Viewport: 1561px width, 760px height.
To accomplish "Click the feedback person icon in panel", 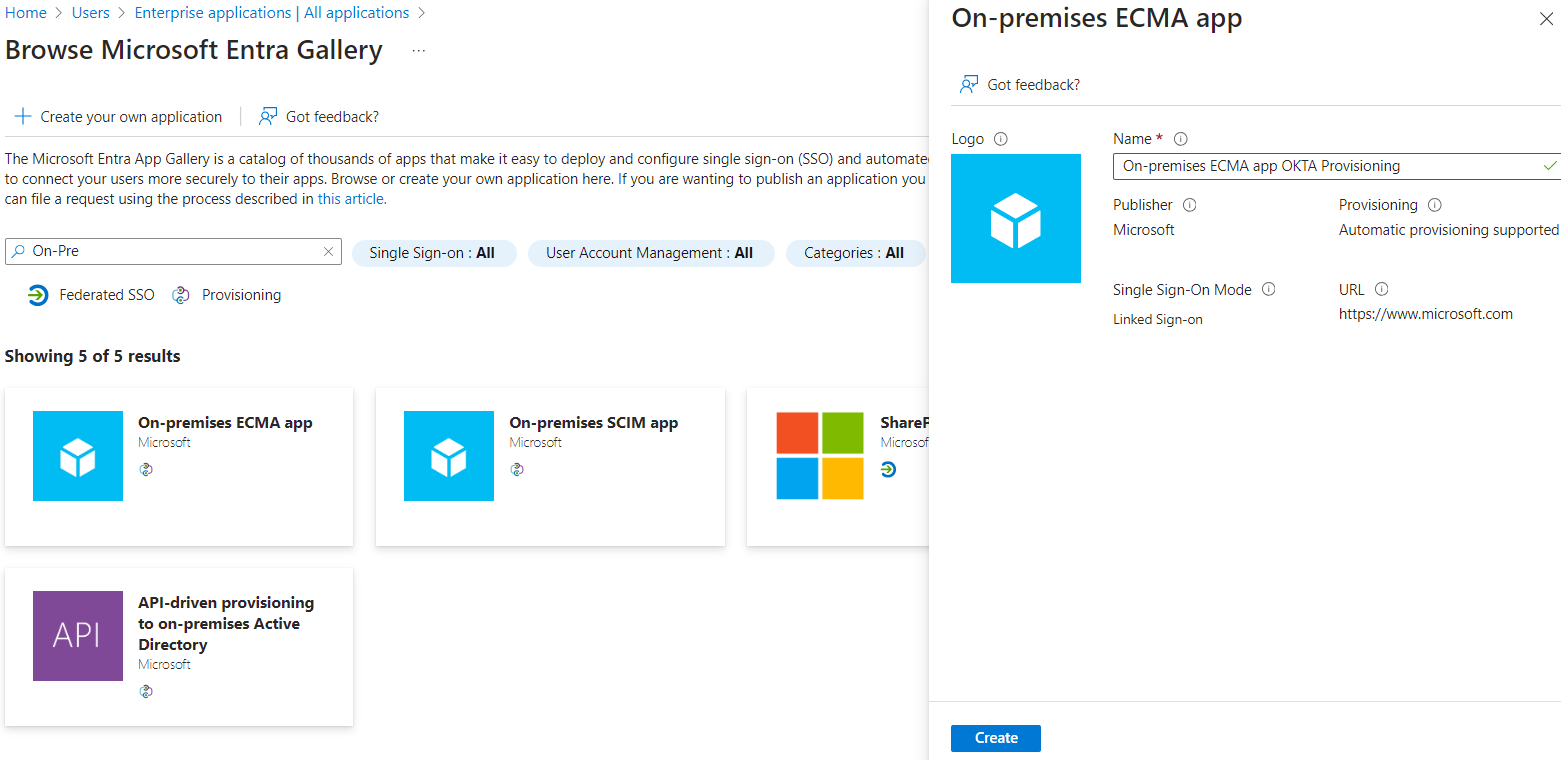I will [968, 85].
